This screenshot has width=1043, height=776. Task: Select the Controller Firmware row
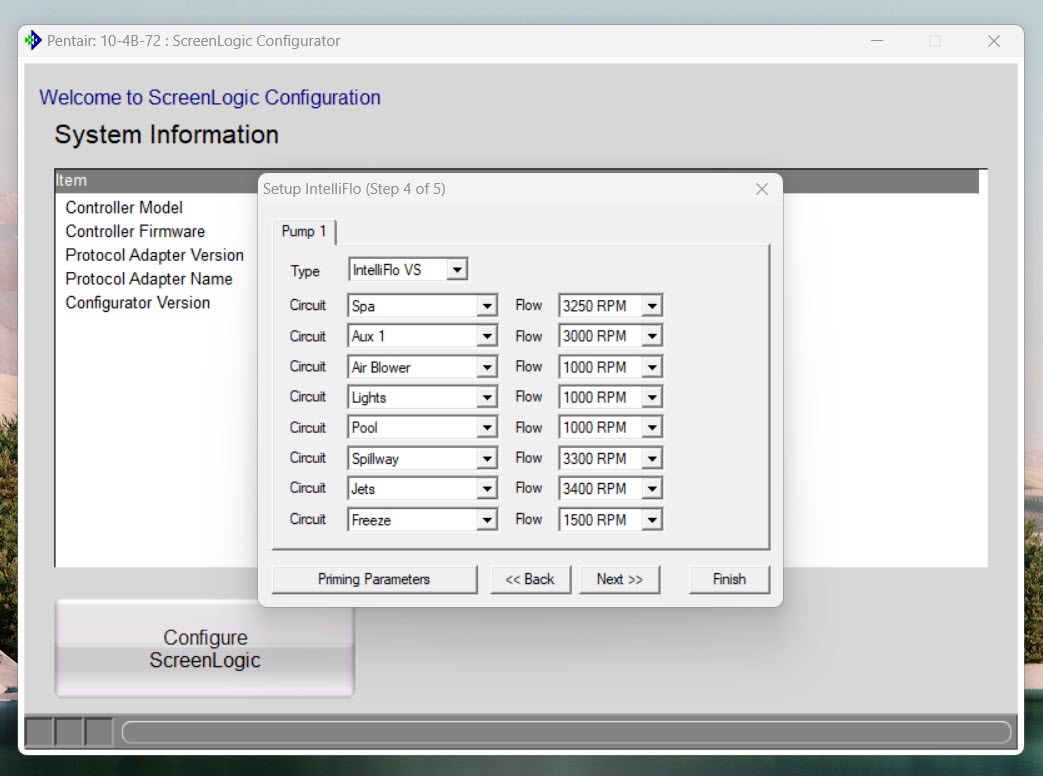(135, 231)
